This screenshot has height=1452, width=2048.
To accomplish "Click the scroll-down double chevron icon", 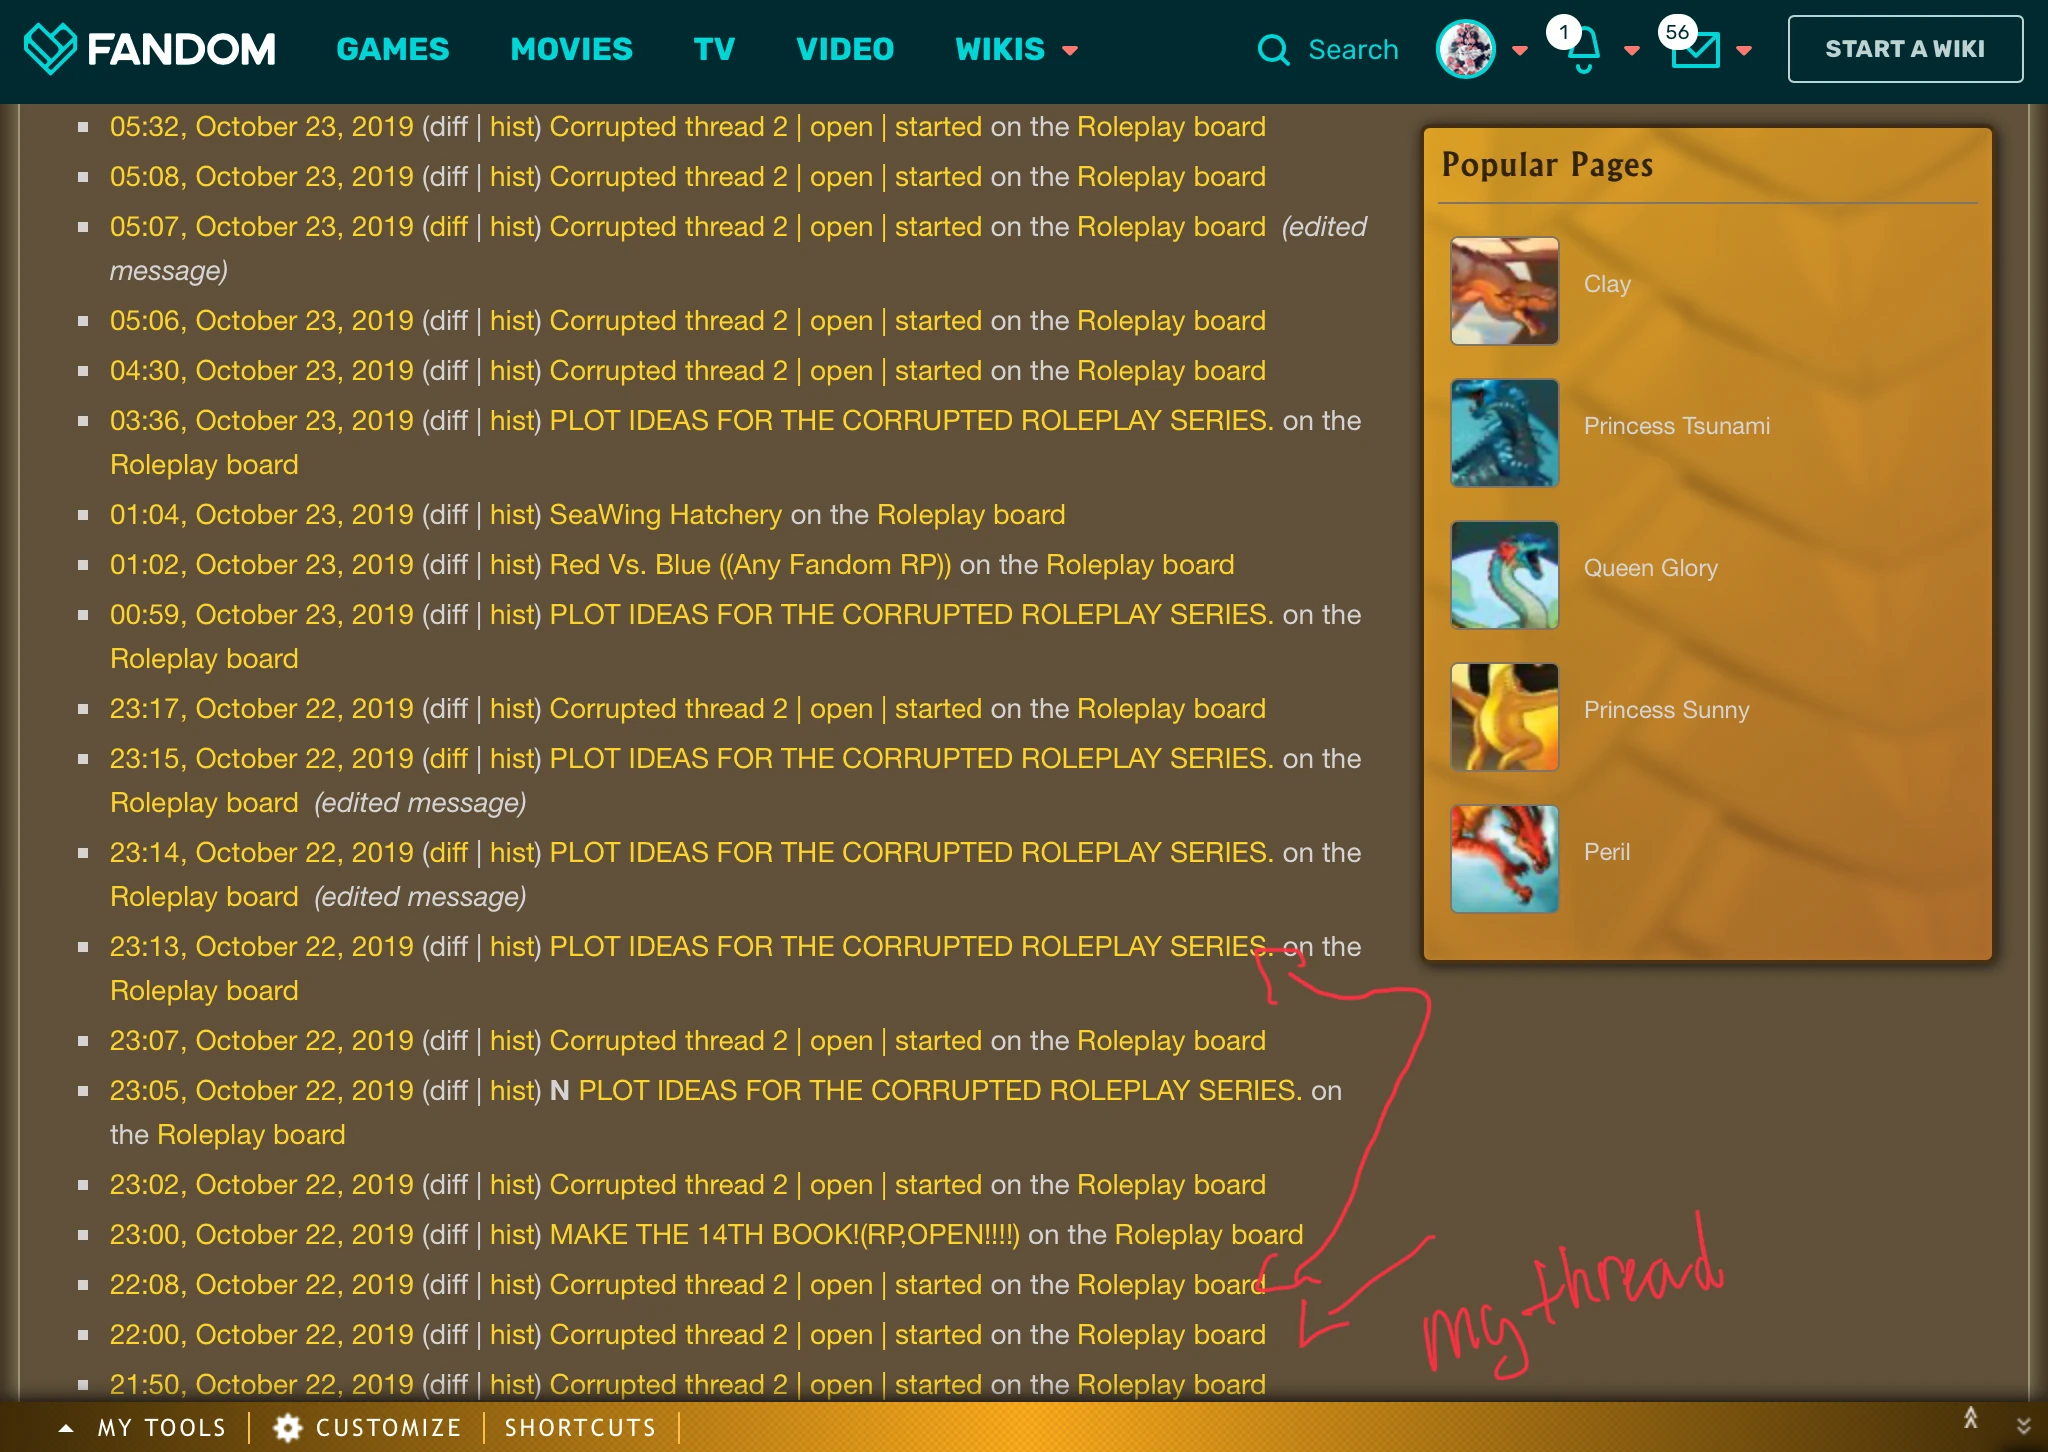I will [2023, 1426].
